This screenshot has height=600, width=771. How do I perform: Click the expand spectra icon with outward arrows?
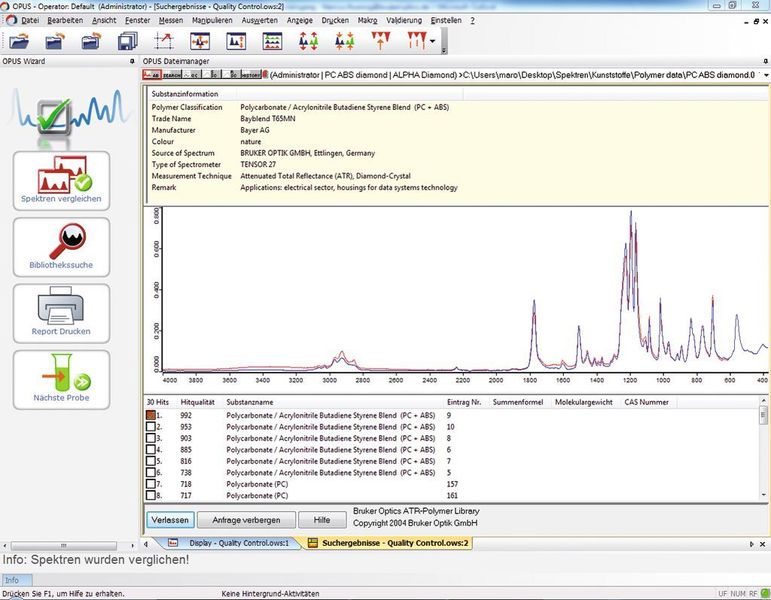pos(308,41)
